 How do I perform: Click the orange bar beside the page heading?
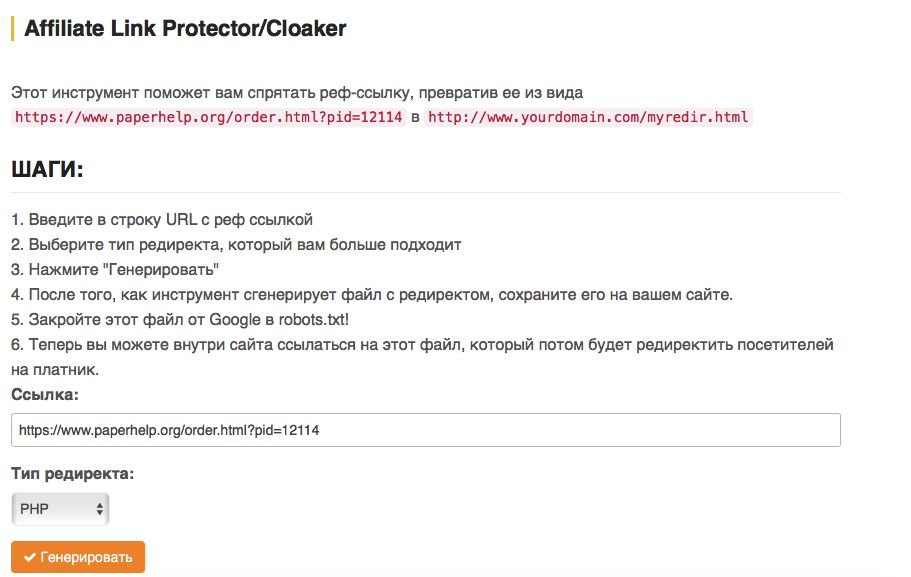(x=12, y=28)
